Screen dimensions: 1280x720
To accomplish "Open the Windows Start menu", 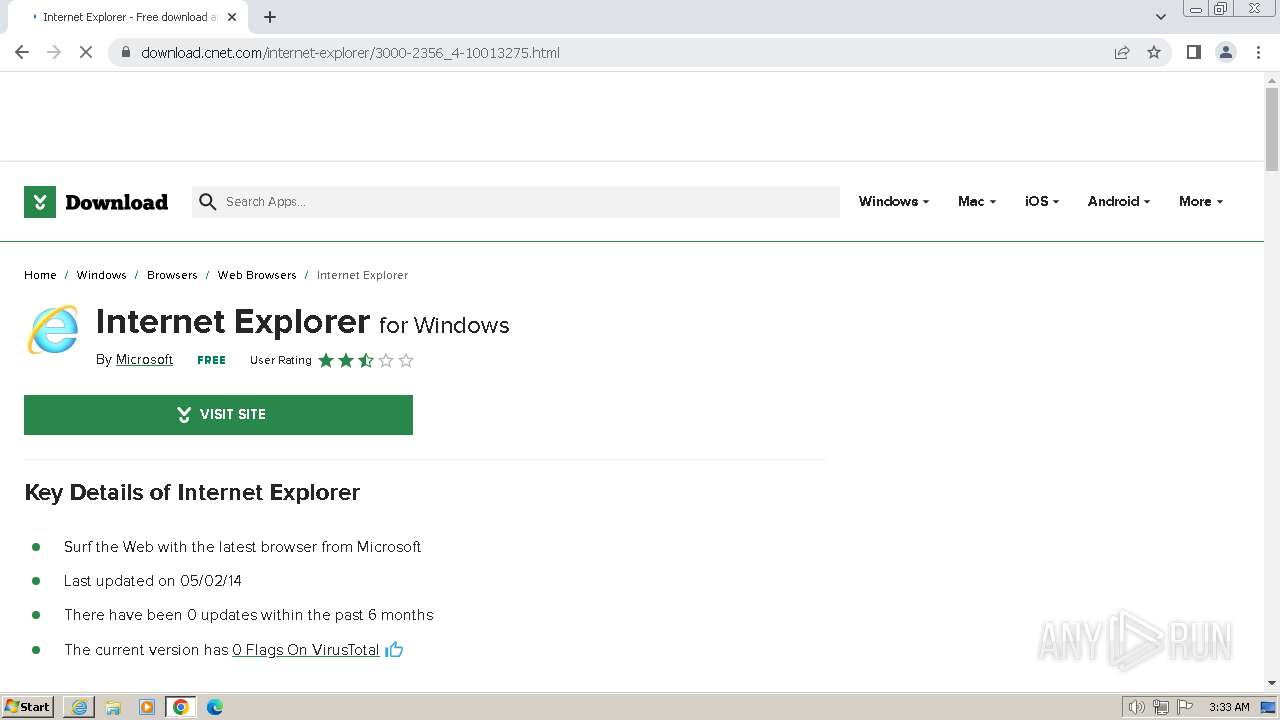I will click(x=28, y=707).
